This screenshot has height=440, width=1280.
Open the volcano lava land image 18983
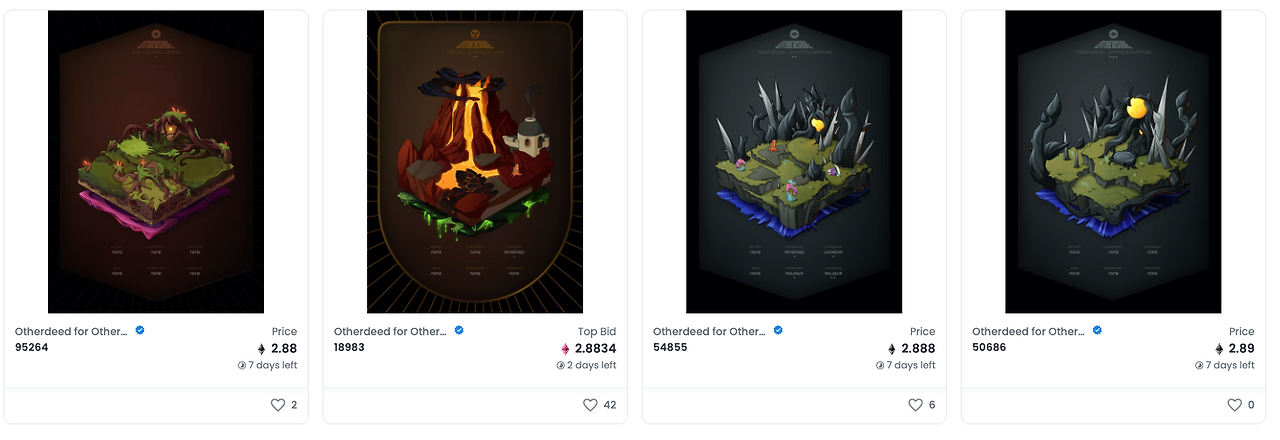point(475,162)
